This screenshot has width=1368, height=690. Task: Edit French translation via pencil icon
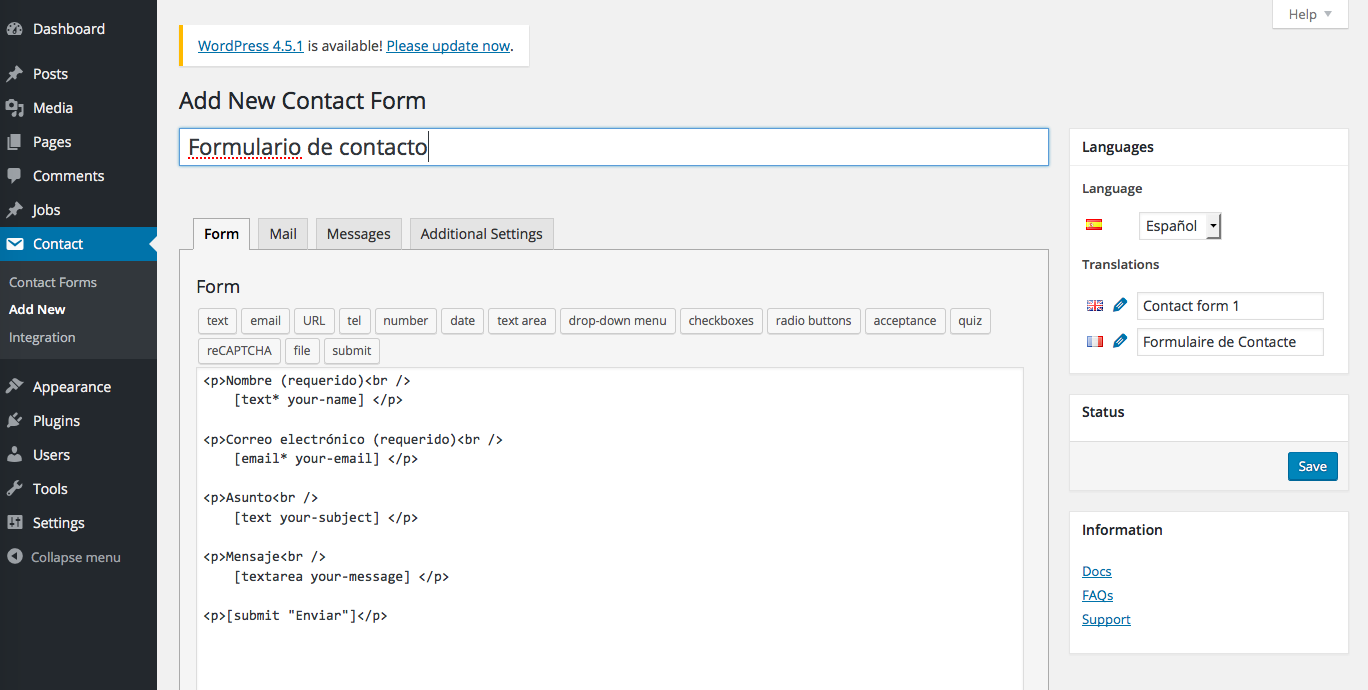(x=1120, y=341)
